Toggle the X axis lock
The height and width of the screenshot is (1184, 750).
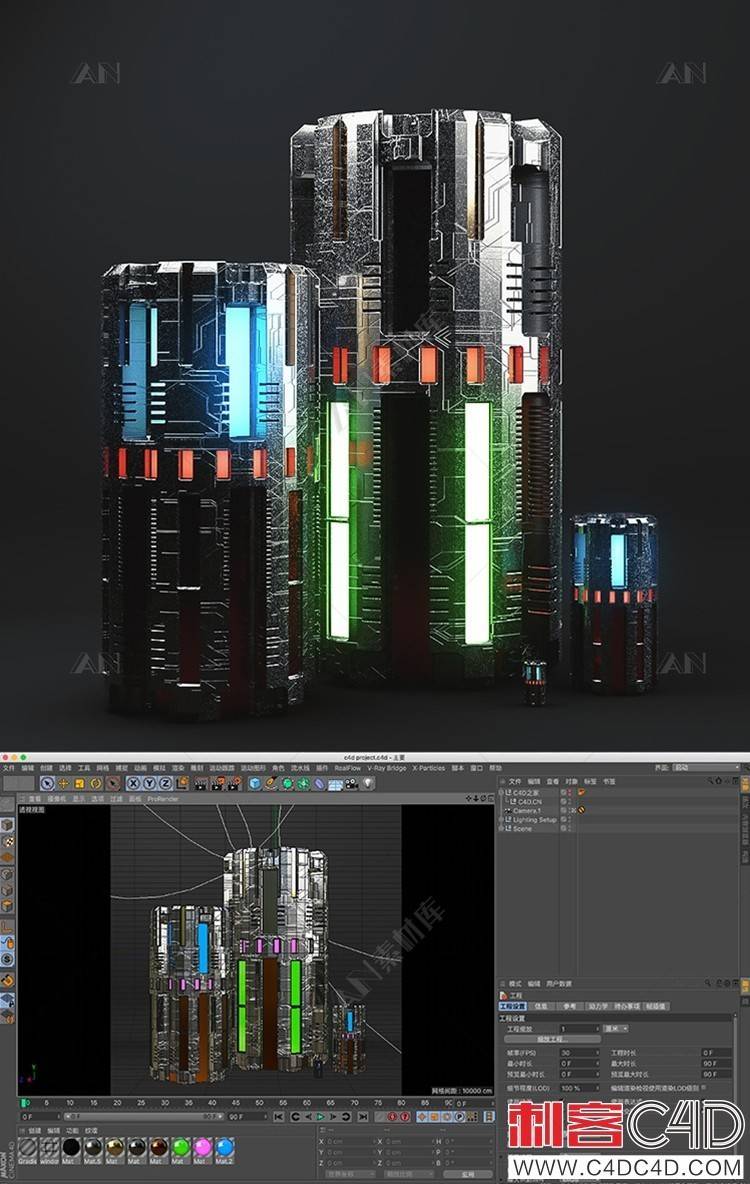[x=133, y=784]
